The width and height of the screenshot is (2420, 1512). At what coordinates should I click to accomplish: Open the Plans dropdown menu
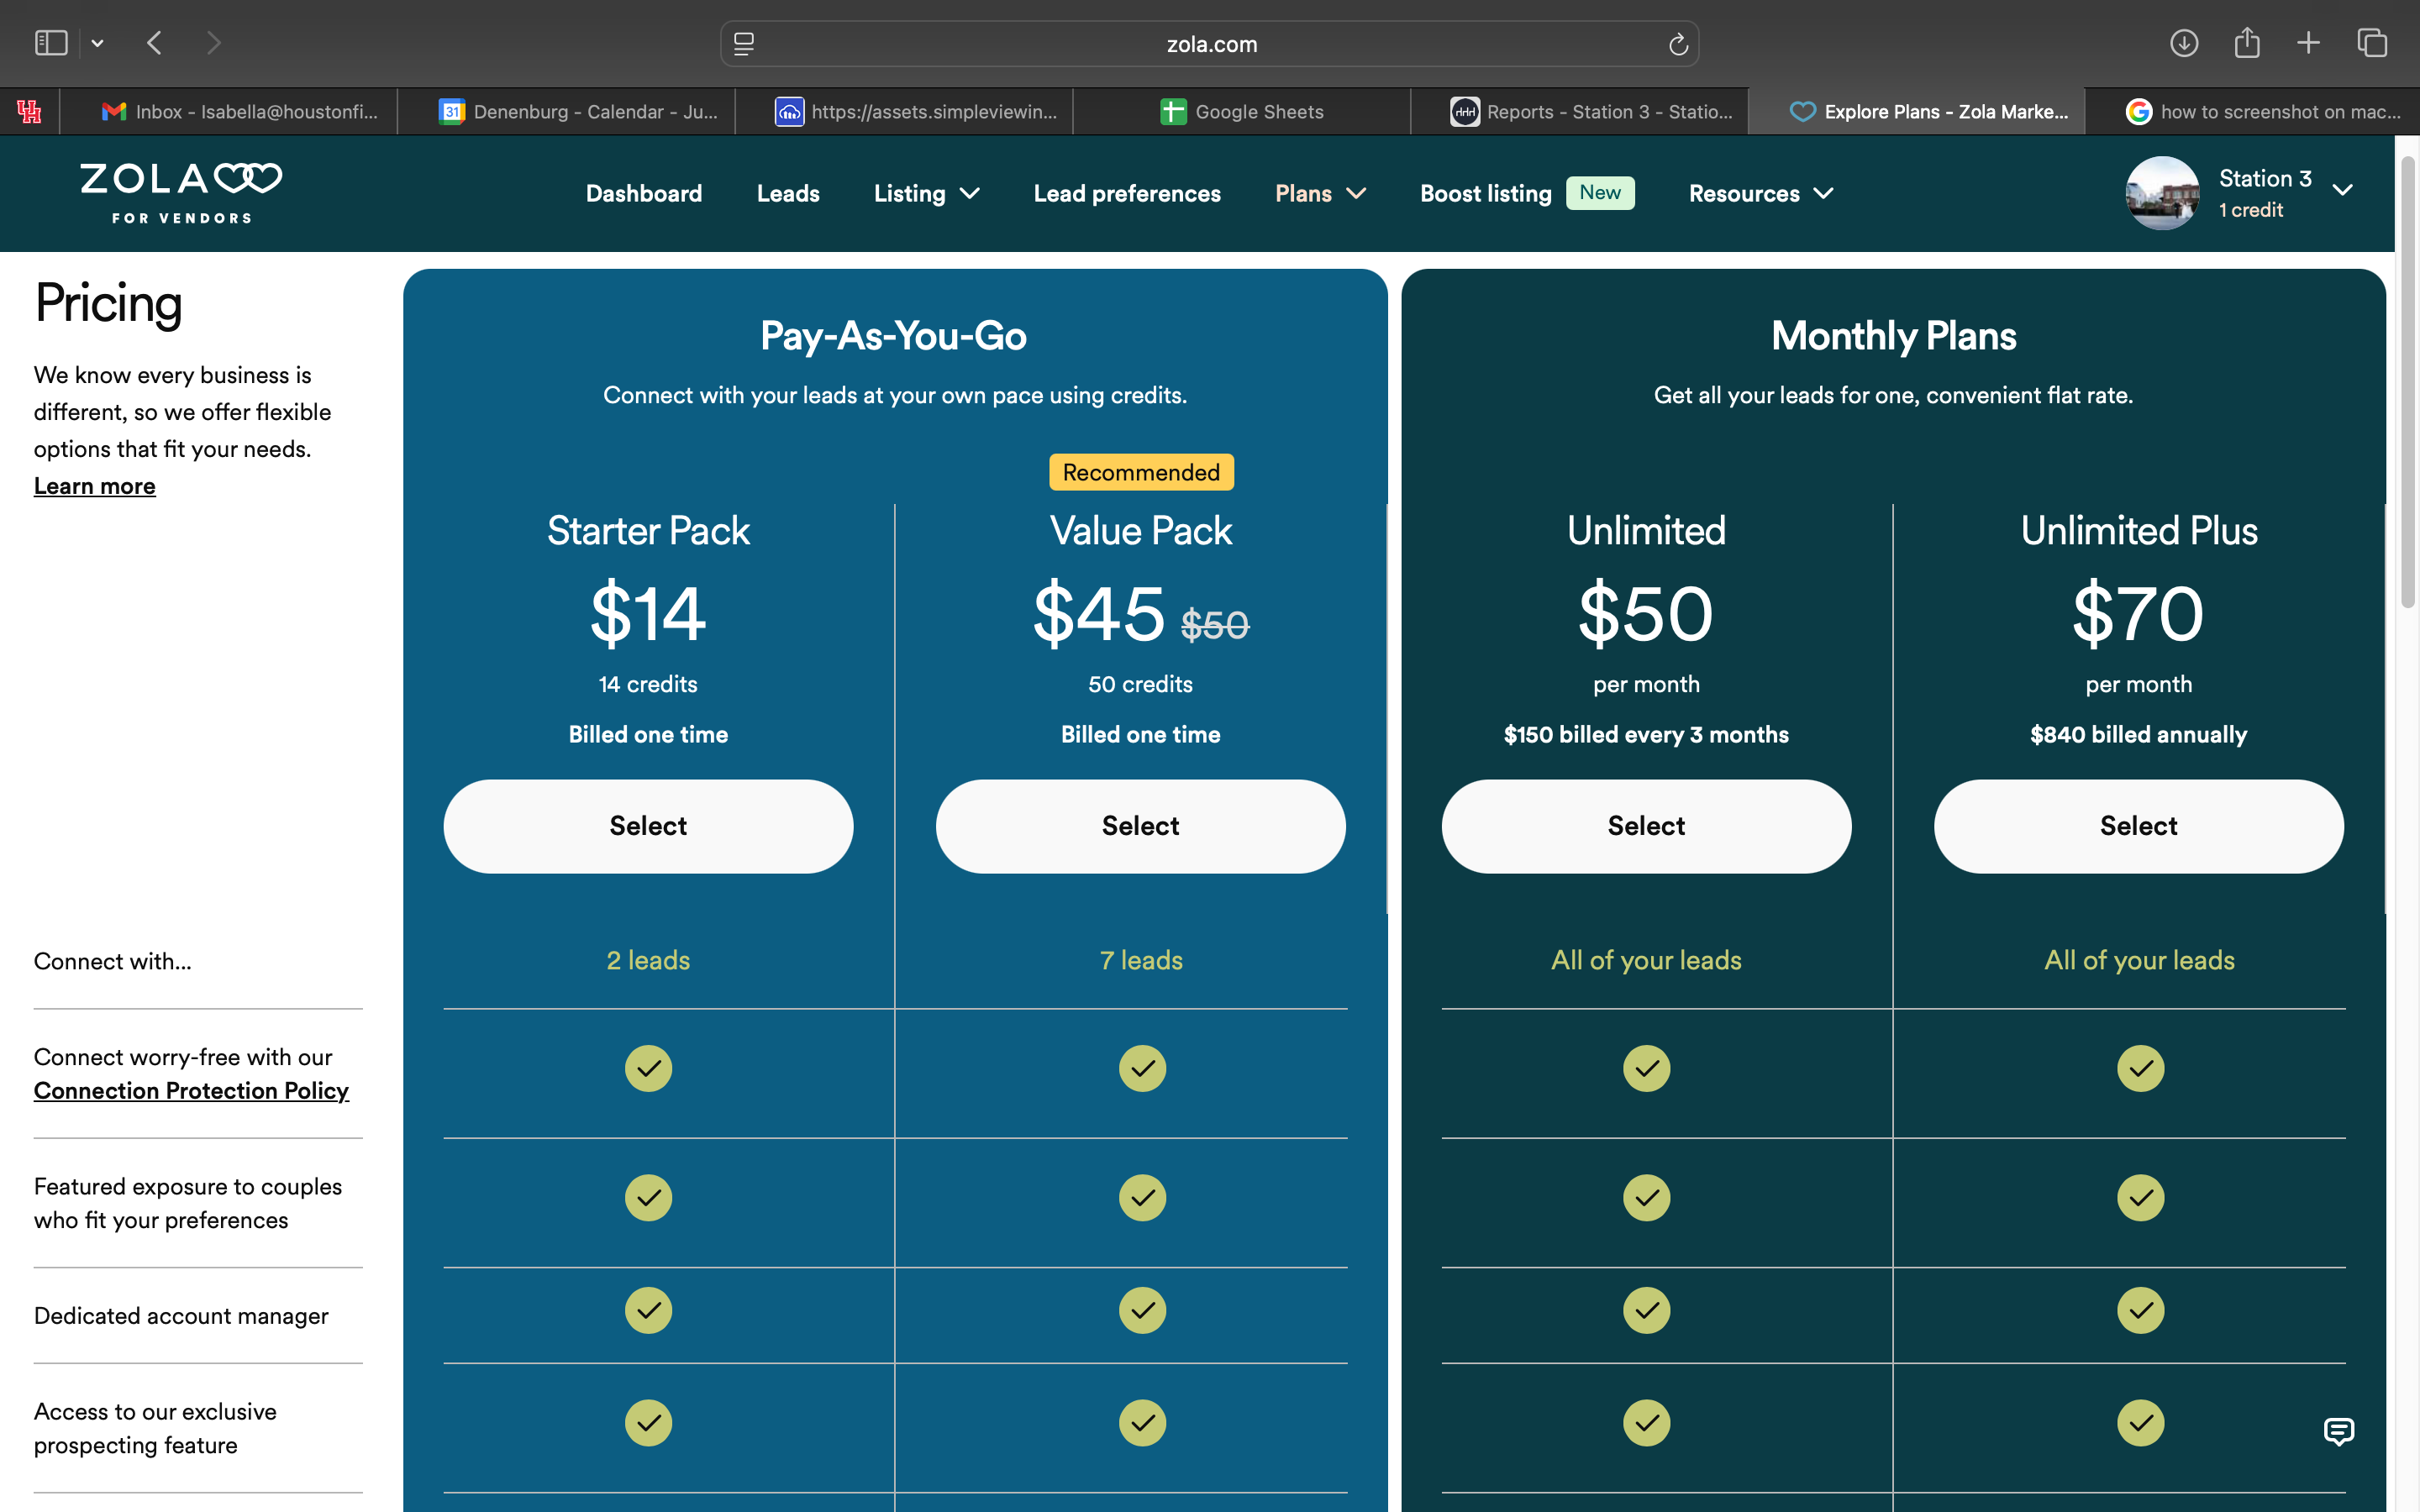(1320, 193)
